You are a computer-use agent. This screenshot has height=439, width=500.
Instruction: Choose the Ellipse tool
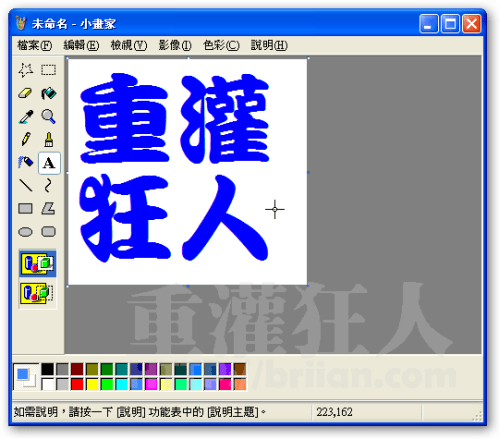26,232
